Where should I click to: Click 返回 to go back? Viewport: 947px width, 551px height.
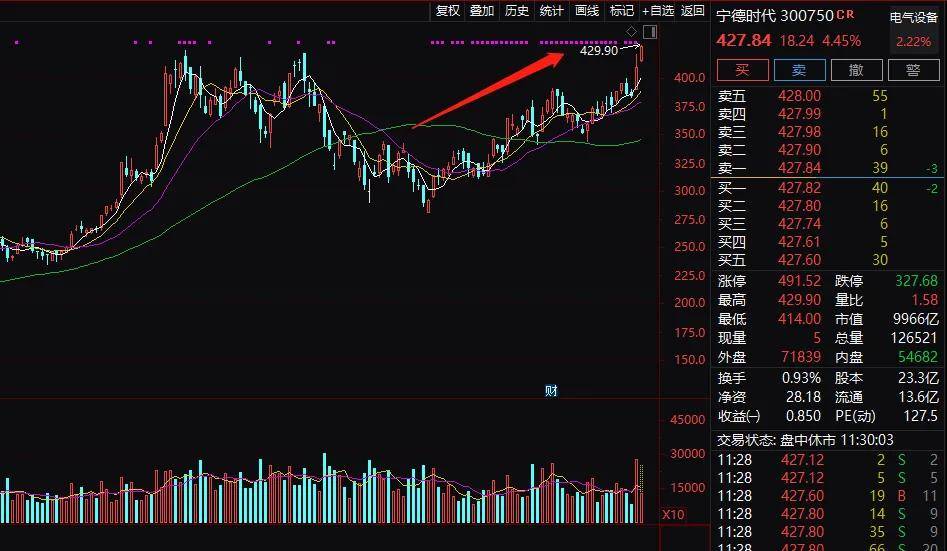click(x=693, y=11)
